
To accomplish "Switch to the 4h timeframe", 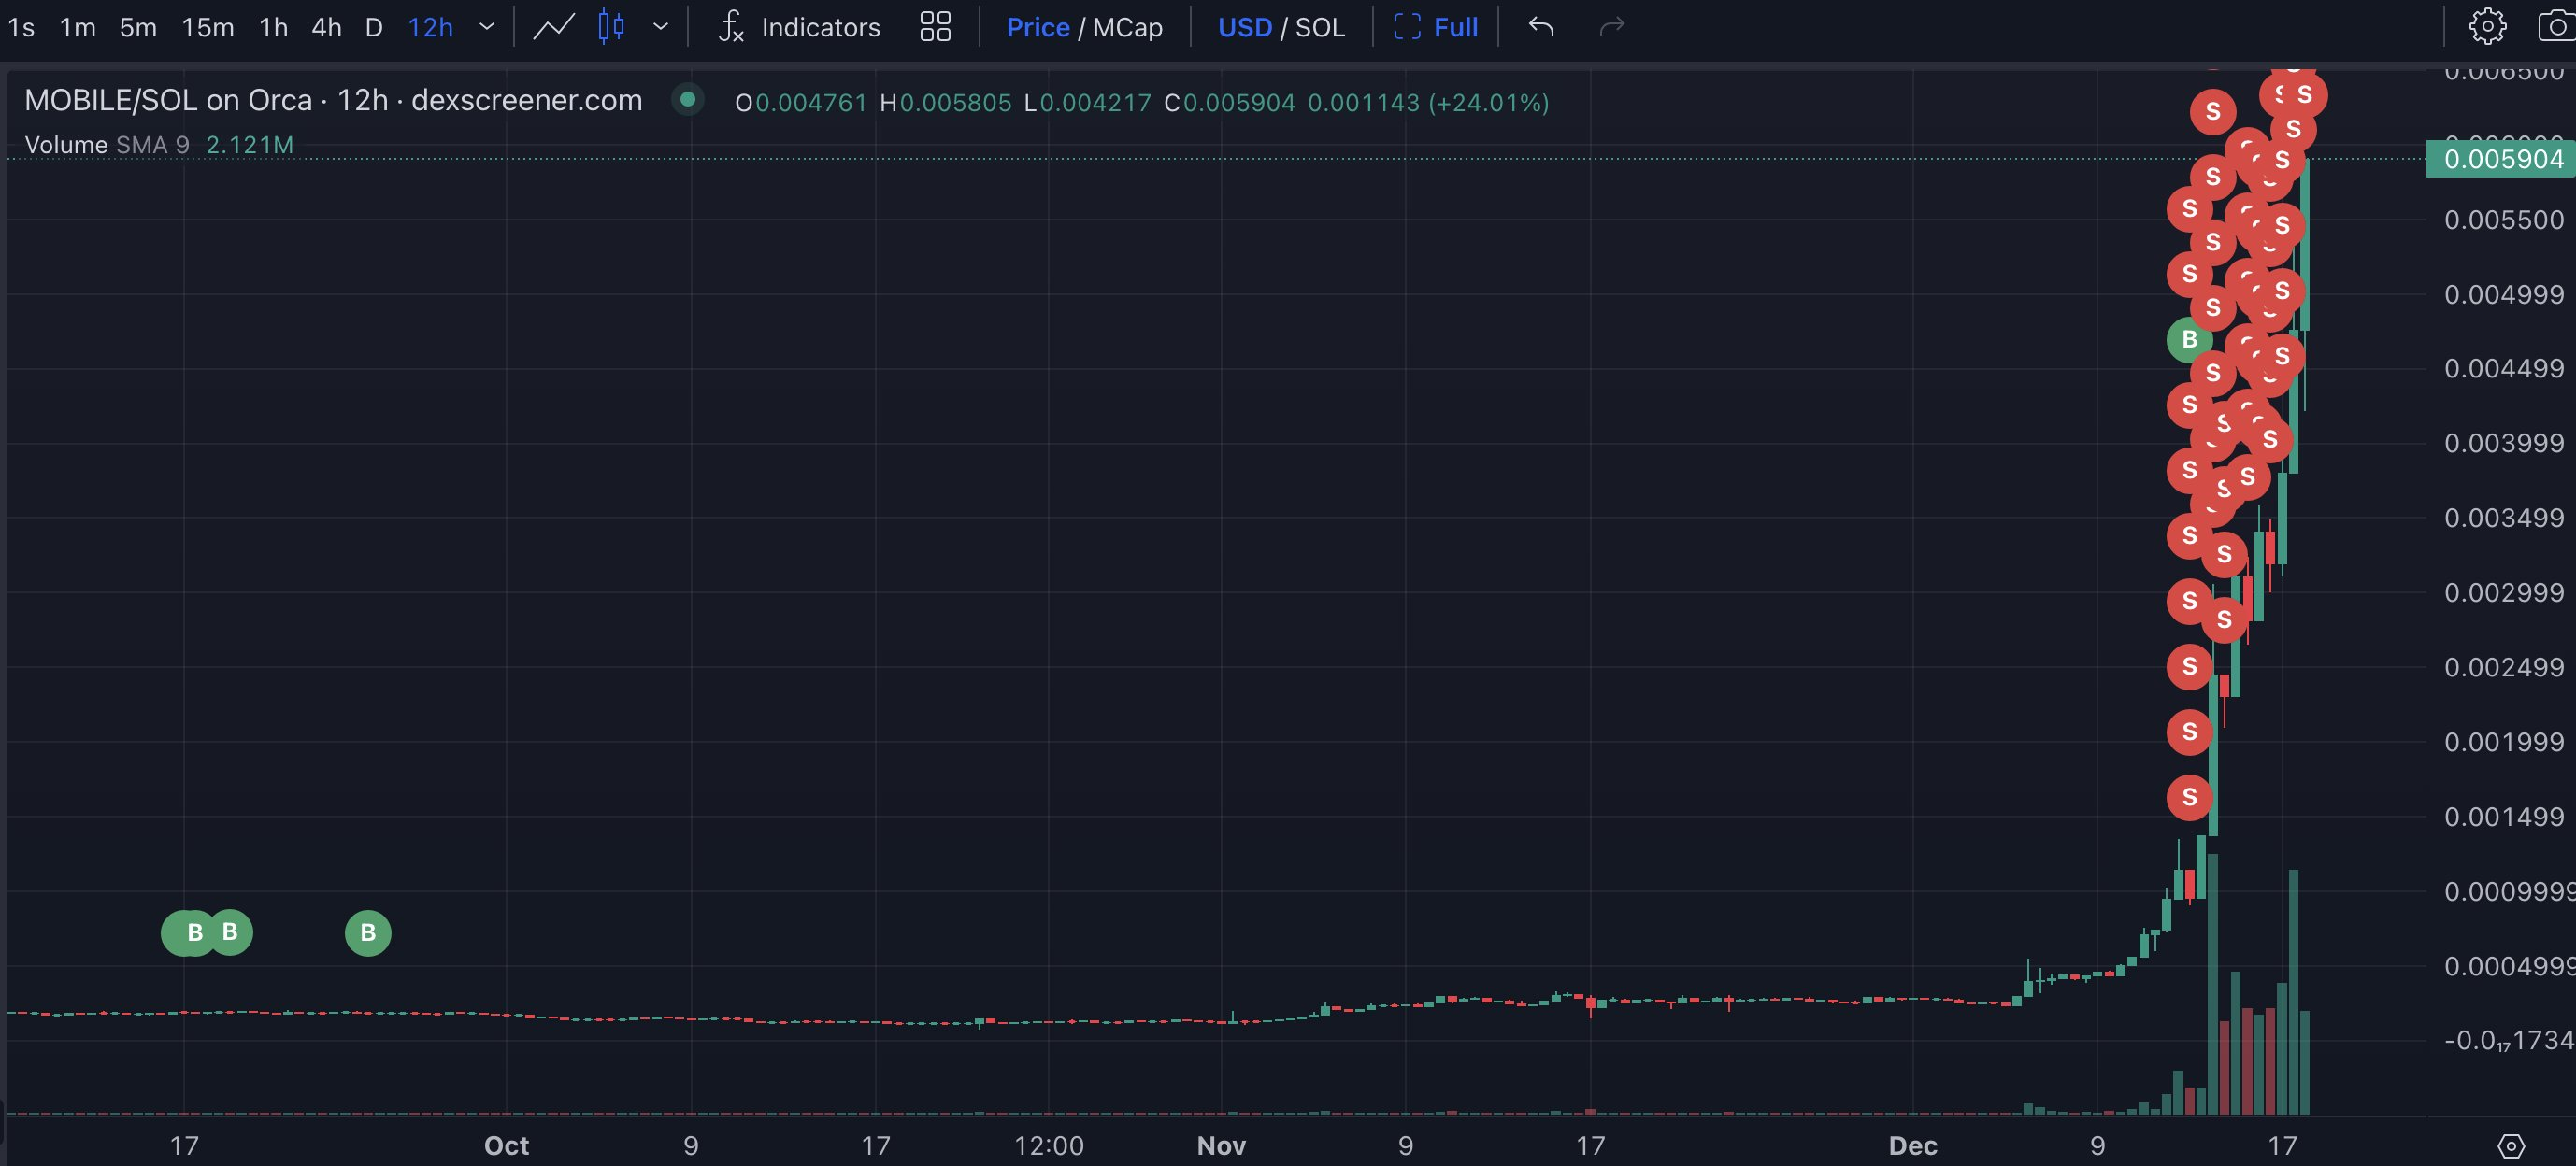I will click(x=326, y=27).
